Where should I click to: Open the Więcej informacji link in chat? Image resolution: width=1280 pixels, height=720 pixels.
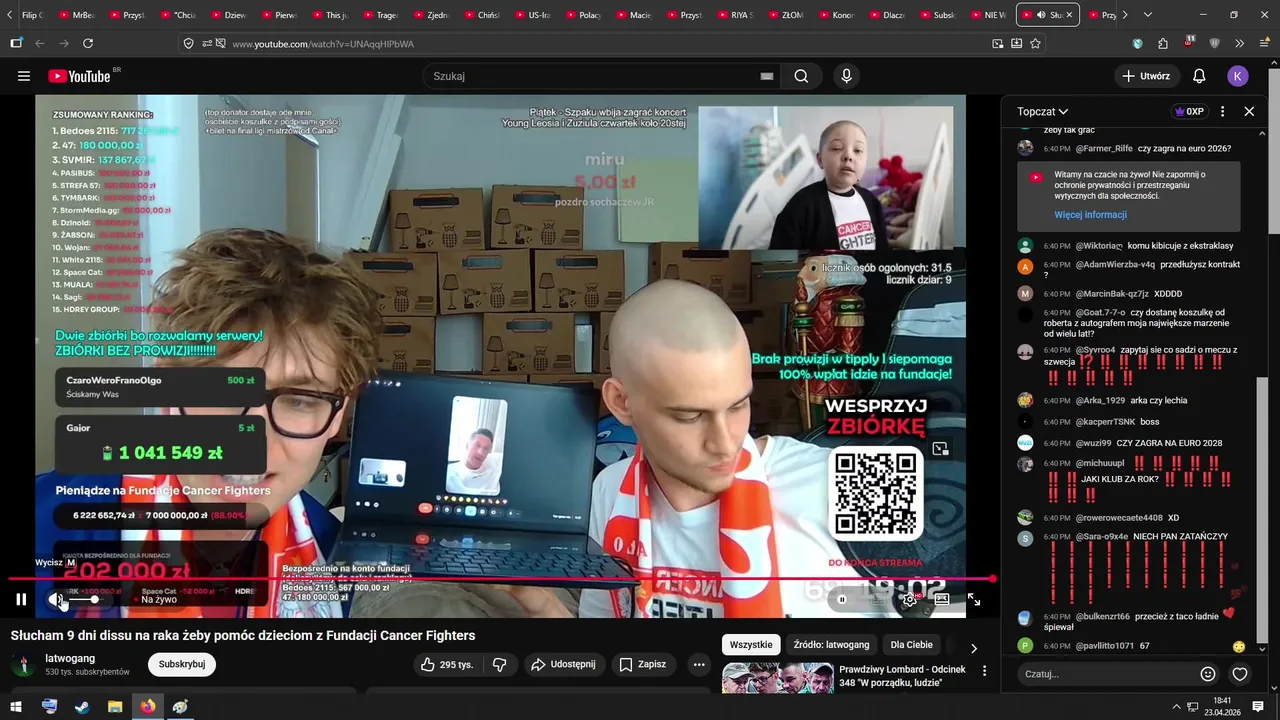click(1090, 215)
